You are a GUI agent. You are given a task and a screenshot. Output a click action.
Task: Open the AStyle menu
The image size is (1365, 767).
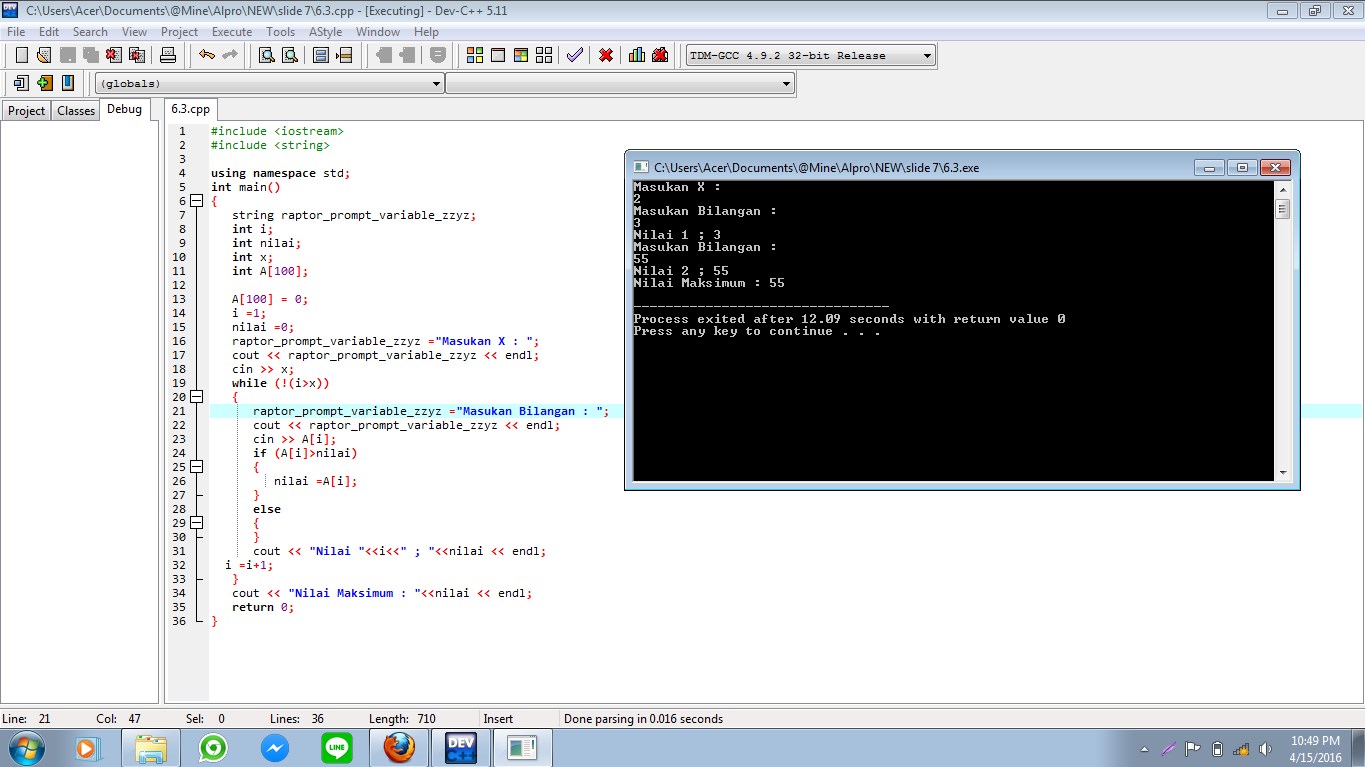(325, 32)
